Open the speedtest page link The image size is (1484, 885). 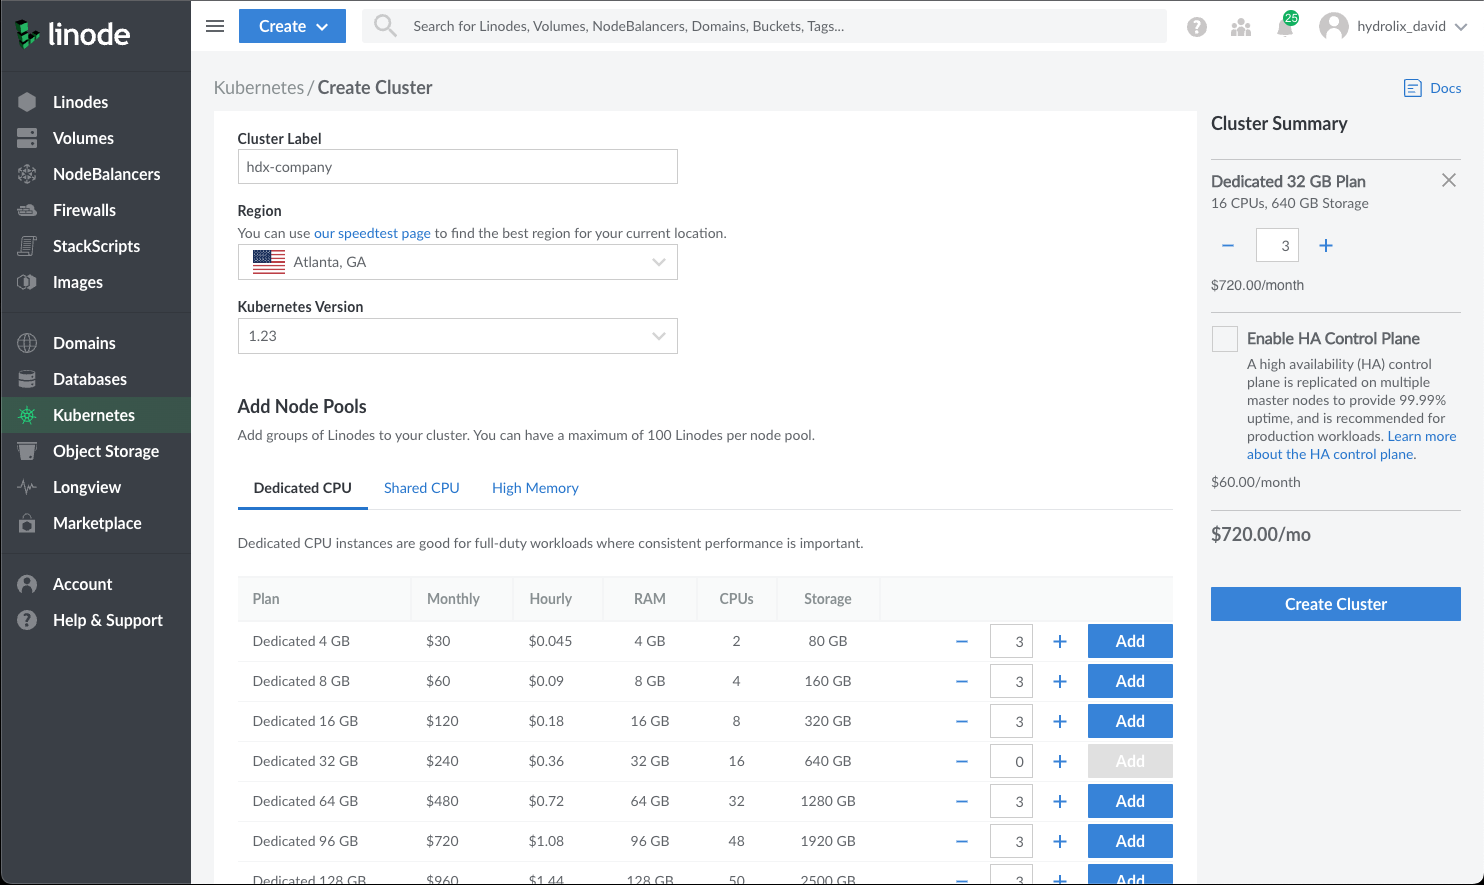pyautogui.click(x=372, y=233)
